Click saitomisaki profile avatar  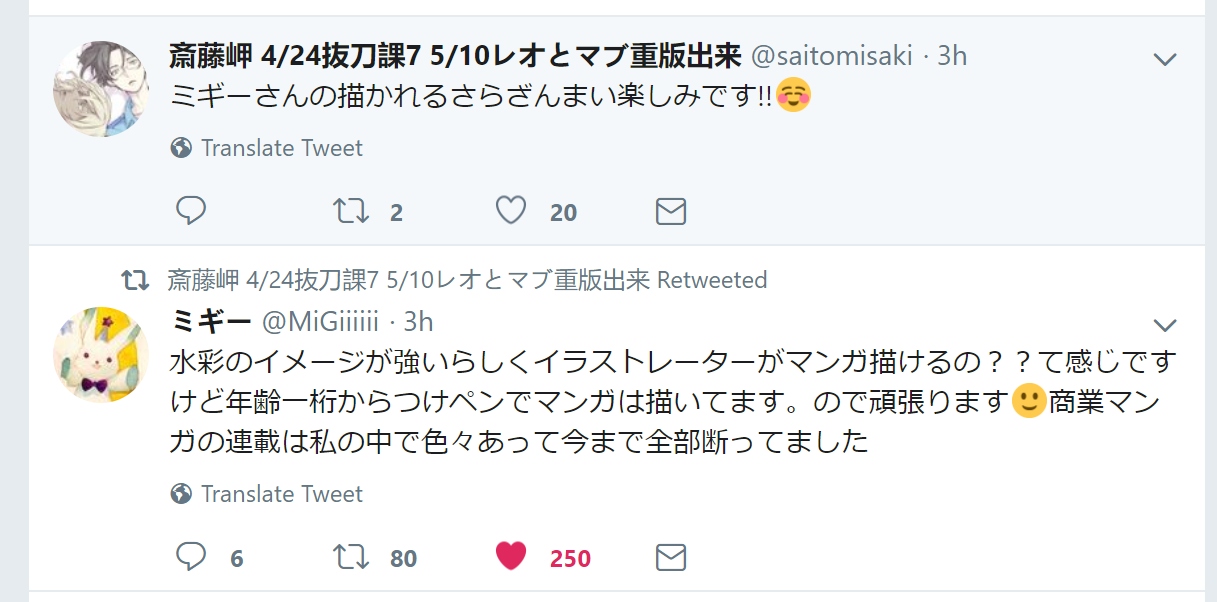coord(100,89)
